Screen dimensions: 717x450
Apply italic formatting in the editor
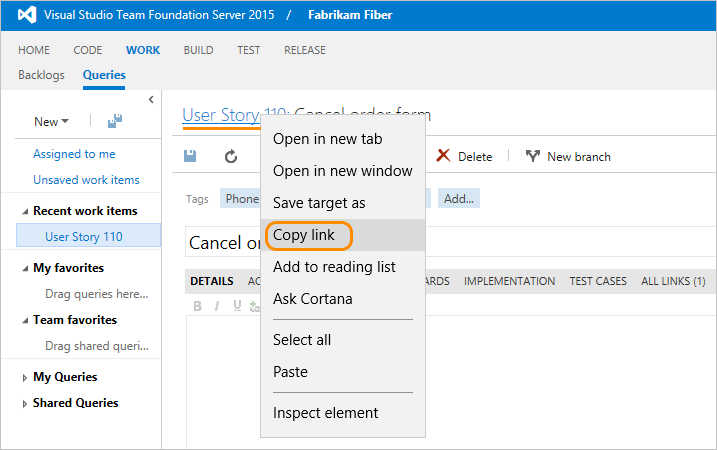(217, 306)
